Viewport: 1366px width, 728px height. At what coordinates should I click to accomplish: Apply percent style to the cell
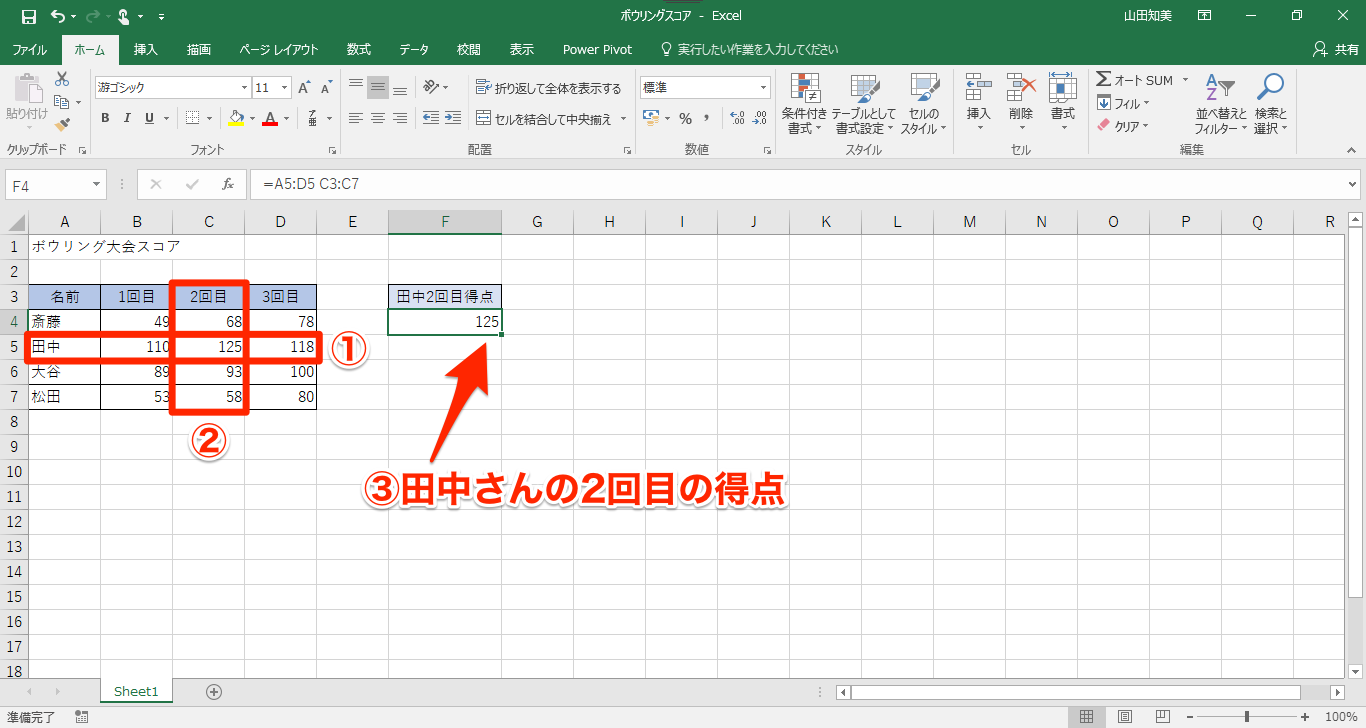[x=685, y=118]
